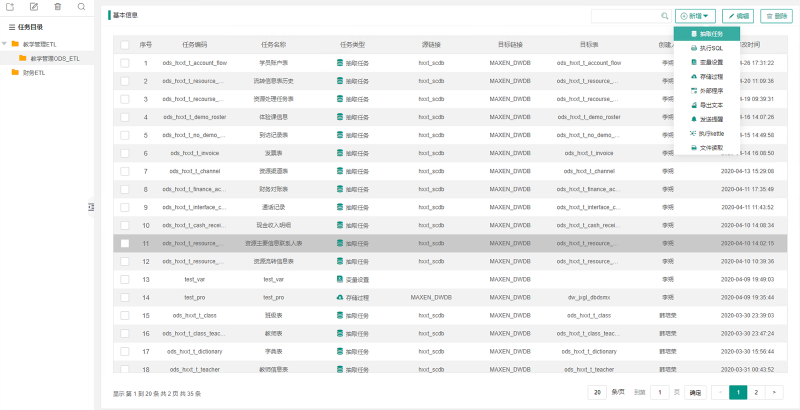Click task type icon in row 6 ods_hxxt_t_invoice
800x410 pixels.
(340, 153)
